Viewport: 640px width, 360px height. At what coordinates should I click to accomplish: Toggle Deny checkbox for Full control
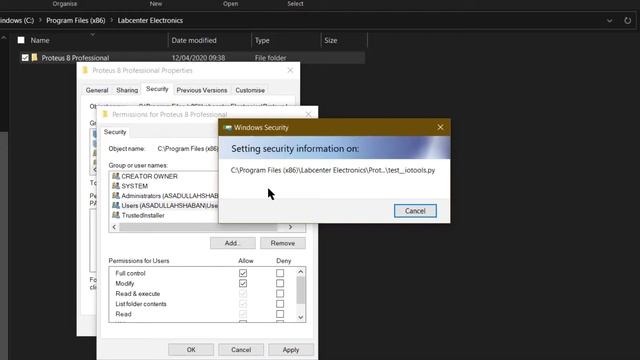pos(280,273)
